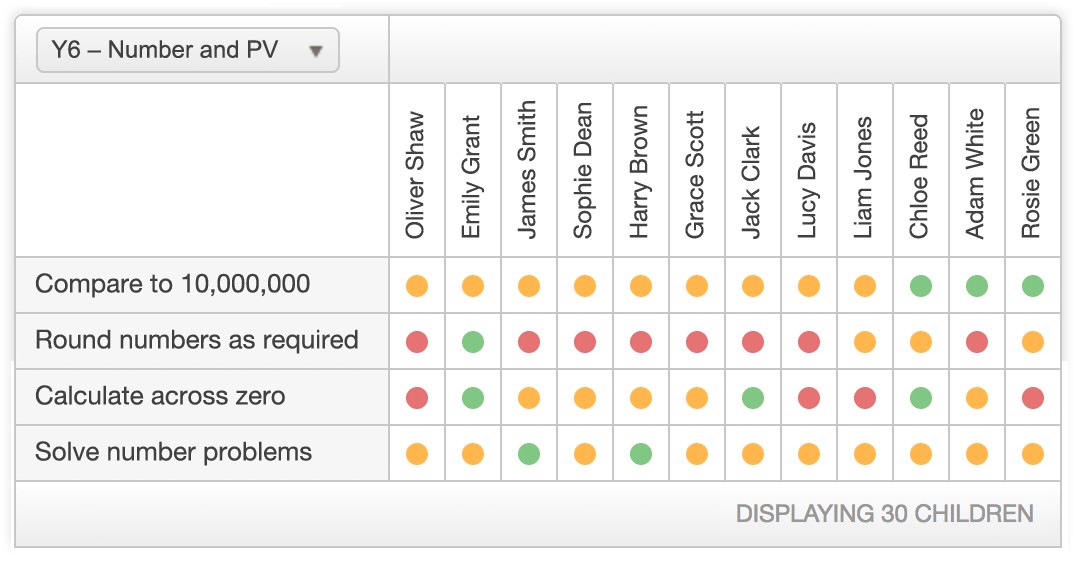Click the Harry Brown column header
Image resolution: width=1076 pixels, height=562 pixels.
pos(639,172)
